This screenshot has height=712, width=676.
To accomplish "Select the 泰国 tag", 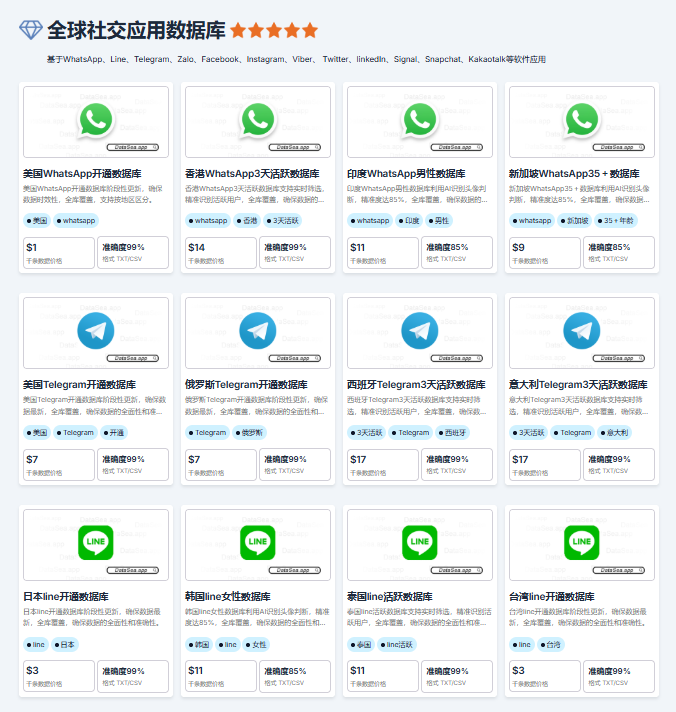I will [361, 645].
